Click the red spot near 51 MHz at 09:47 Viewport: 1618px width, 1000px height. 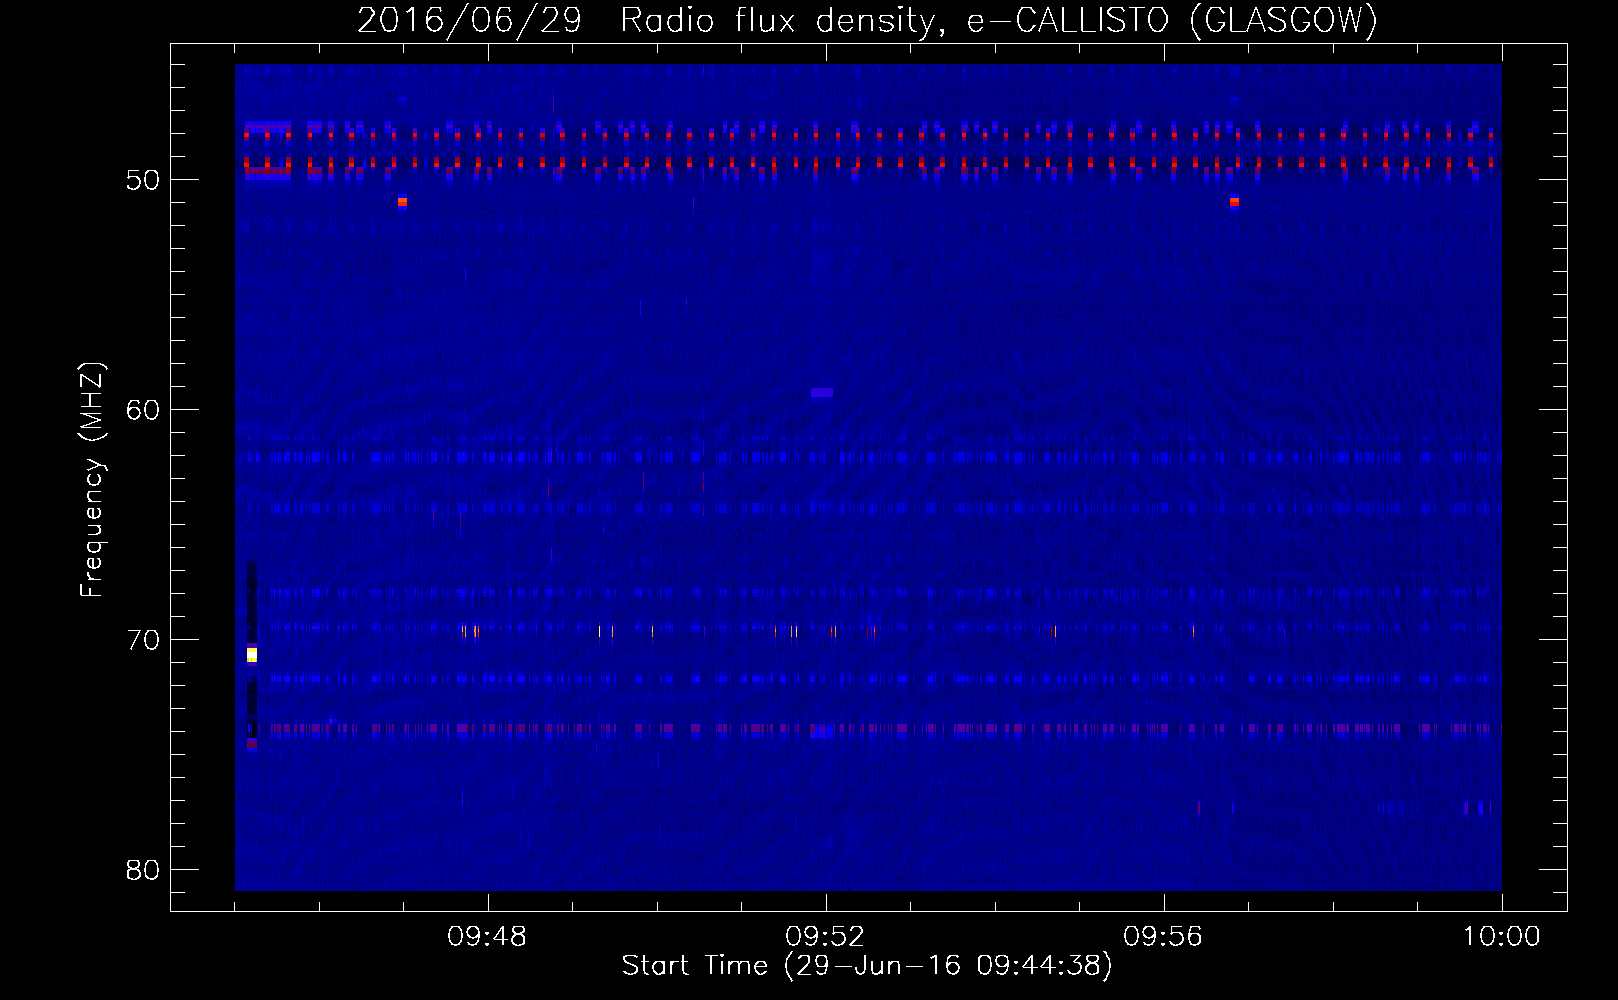pyautogui.click(x=402, y=202)
